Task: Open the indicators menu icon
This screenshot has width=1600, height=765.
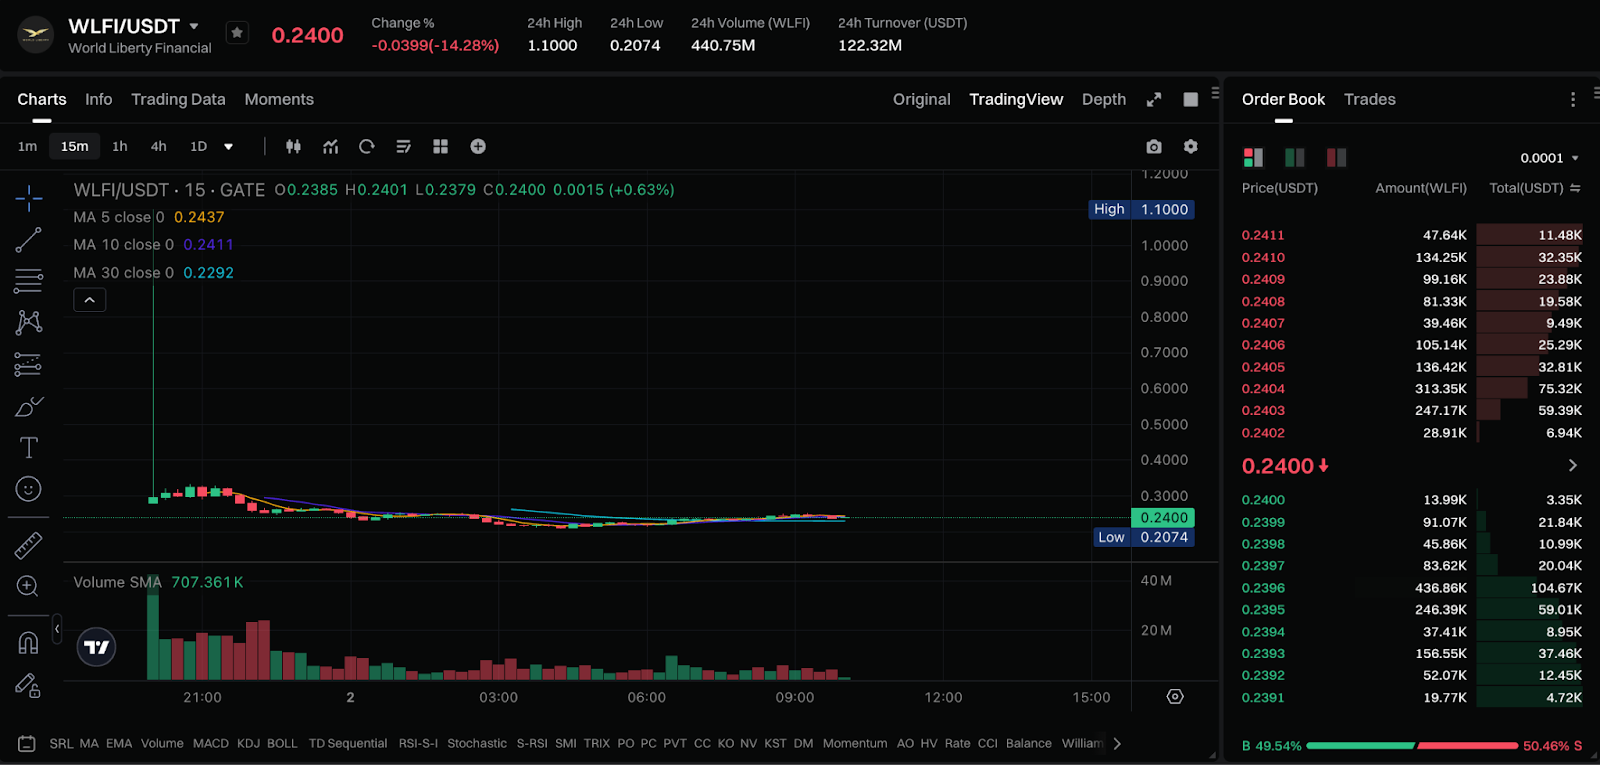Action: tap(330, 146)
